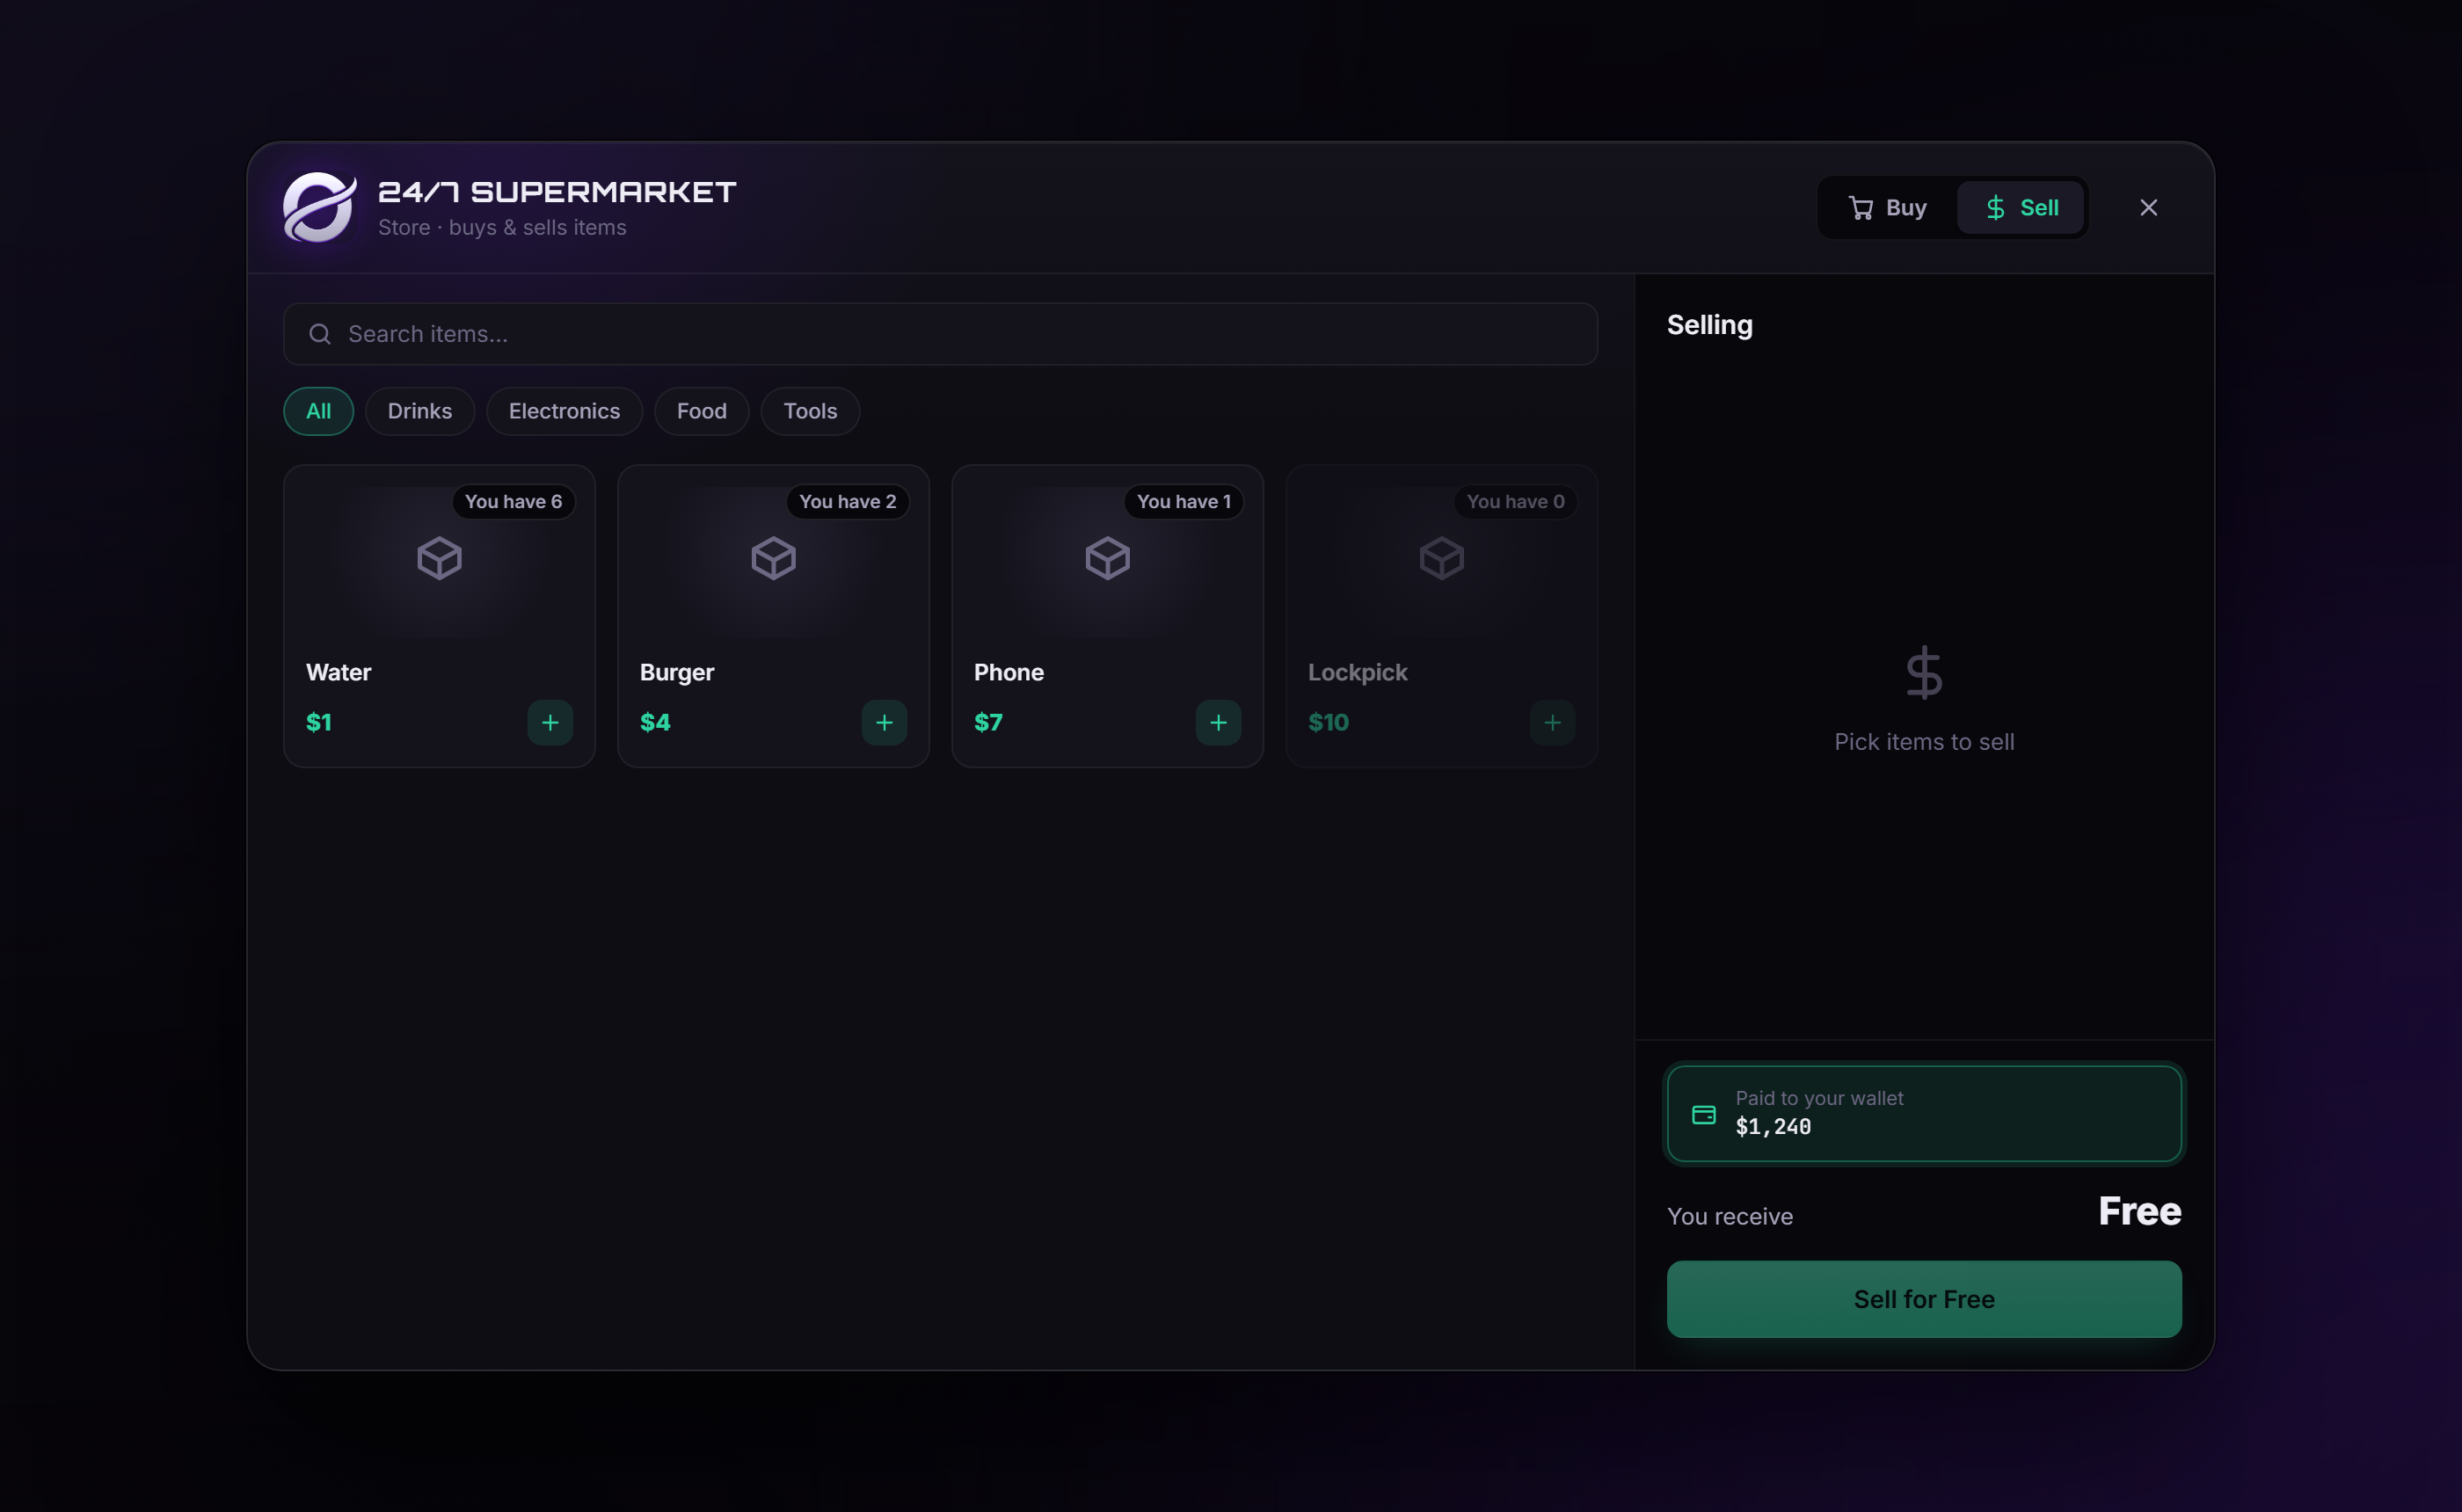Click the 'You have 2' badge
2462x1512 pixels.
pyautogui.click(x=847, y=501)
